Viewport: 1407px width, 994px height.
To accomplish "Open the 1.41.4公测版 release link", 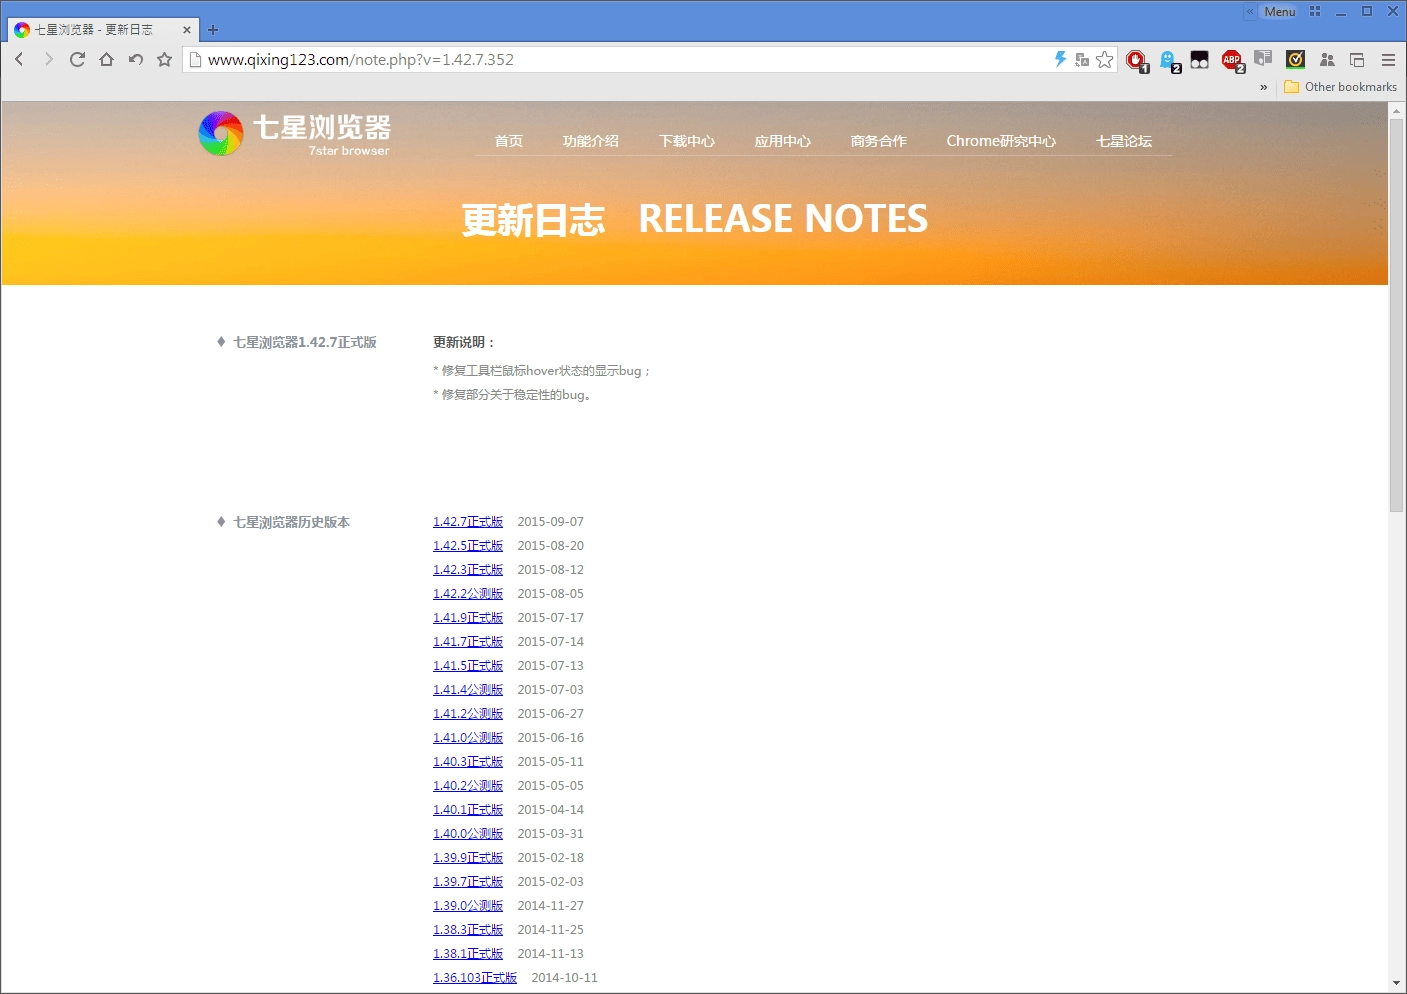I will point(468,690).
